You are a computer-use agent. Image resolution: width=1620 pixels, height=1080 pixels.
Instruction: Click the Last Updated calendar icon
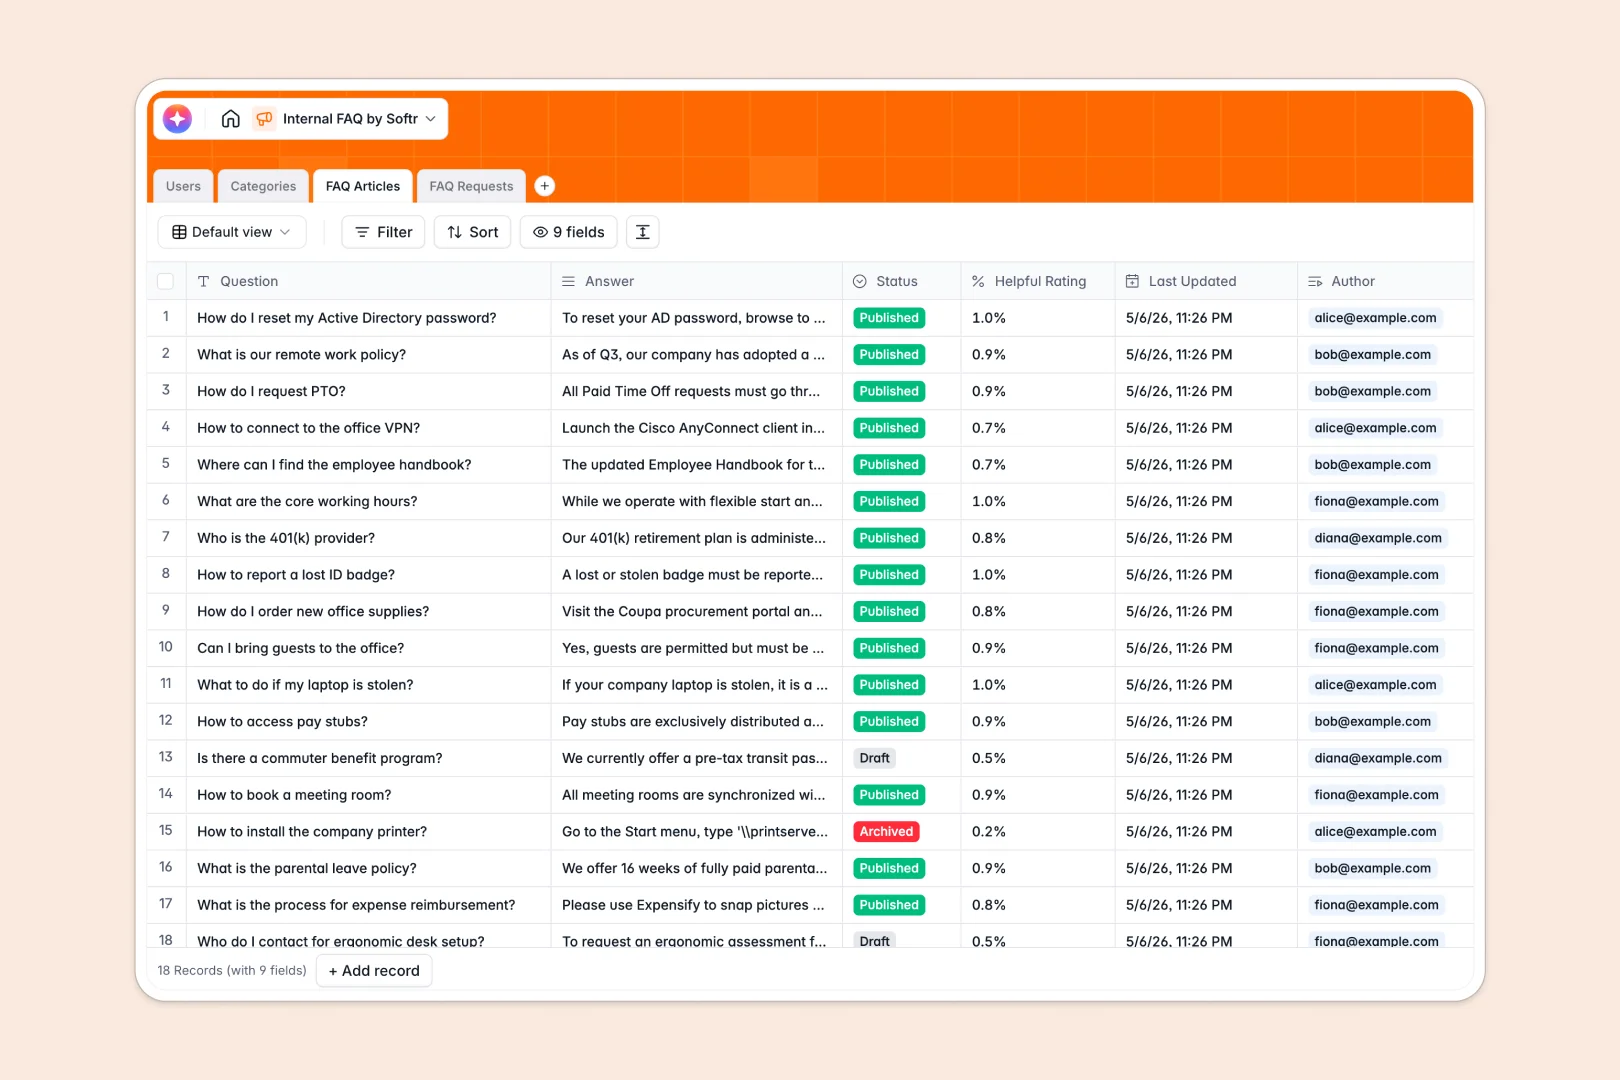coord(1132,282)
